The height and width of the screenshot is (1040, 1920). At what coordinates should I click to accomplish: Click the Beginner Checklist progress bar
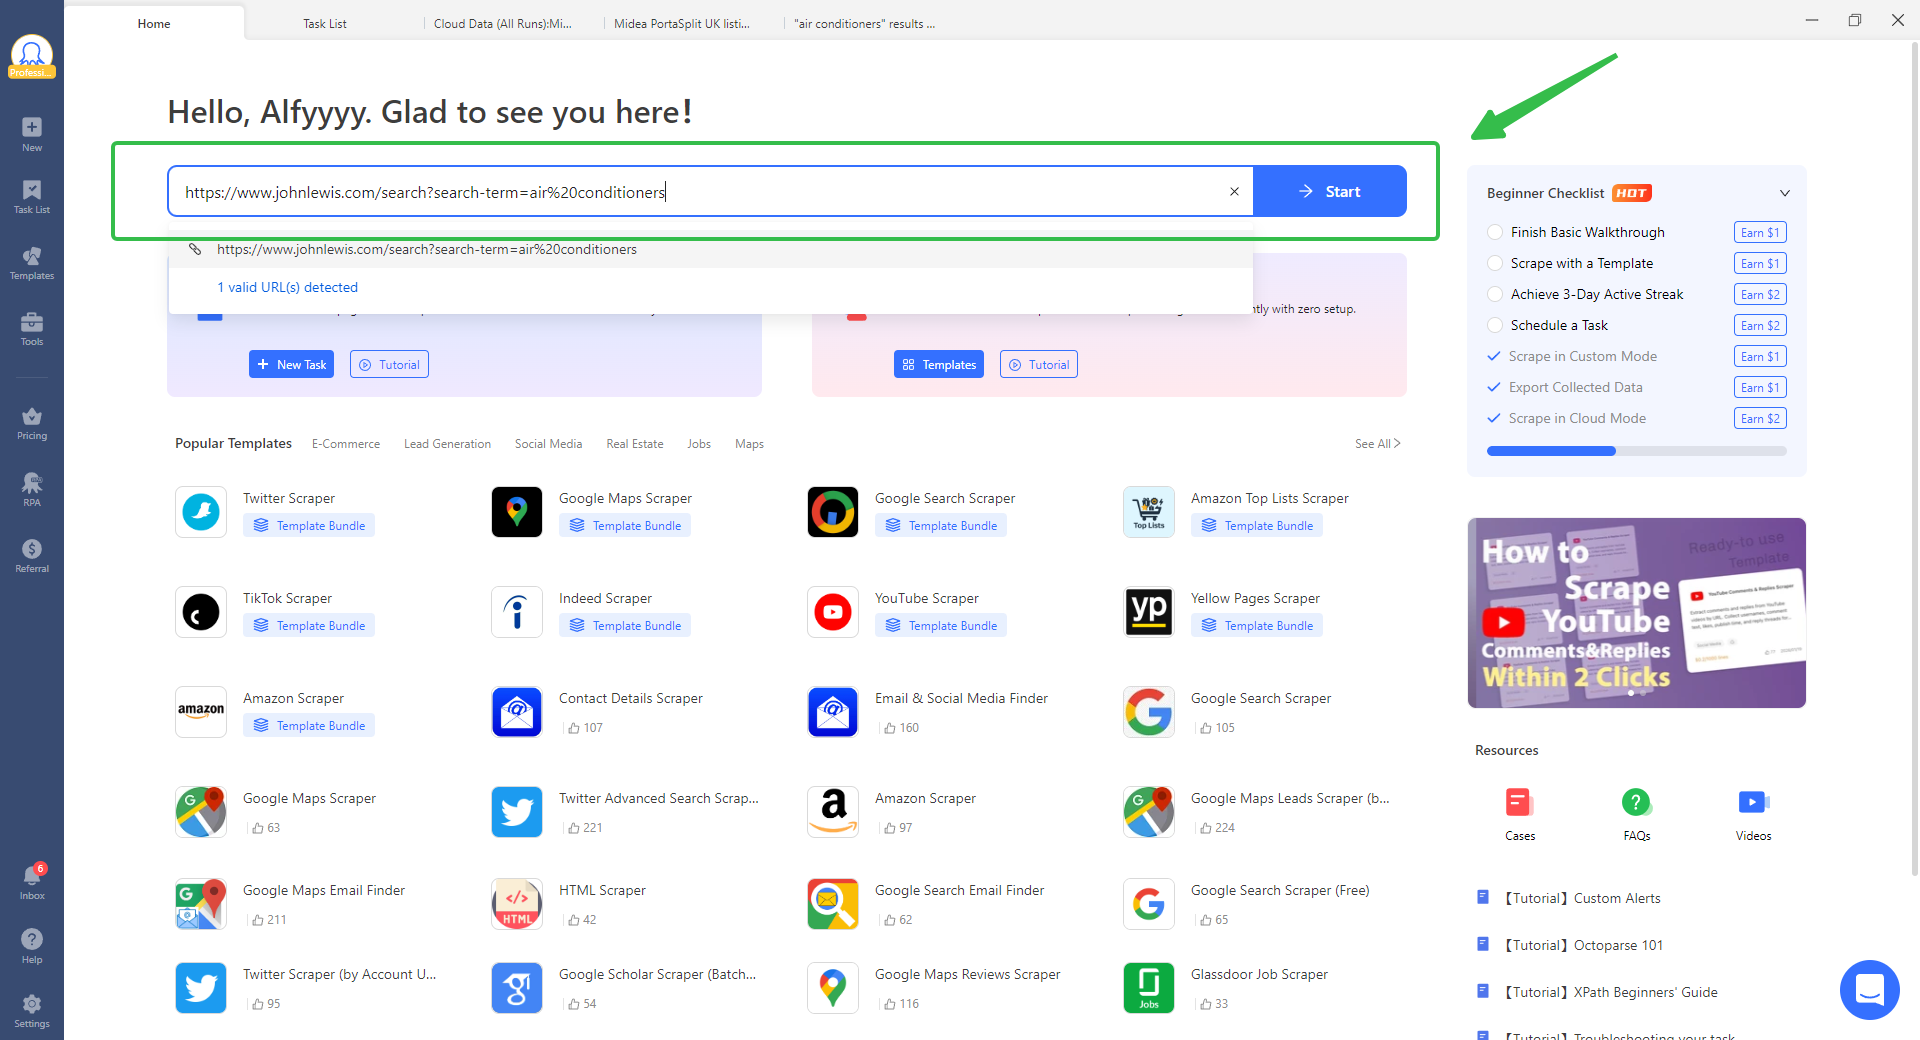[x=1637, y=451]
